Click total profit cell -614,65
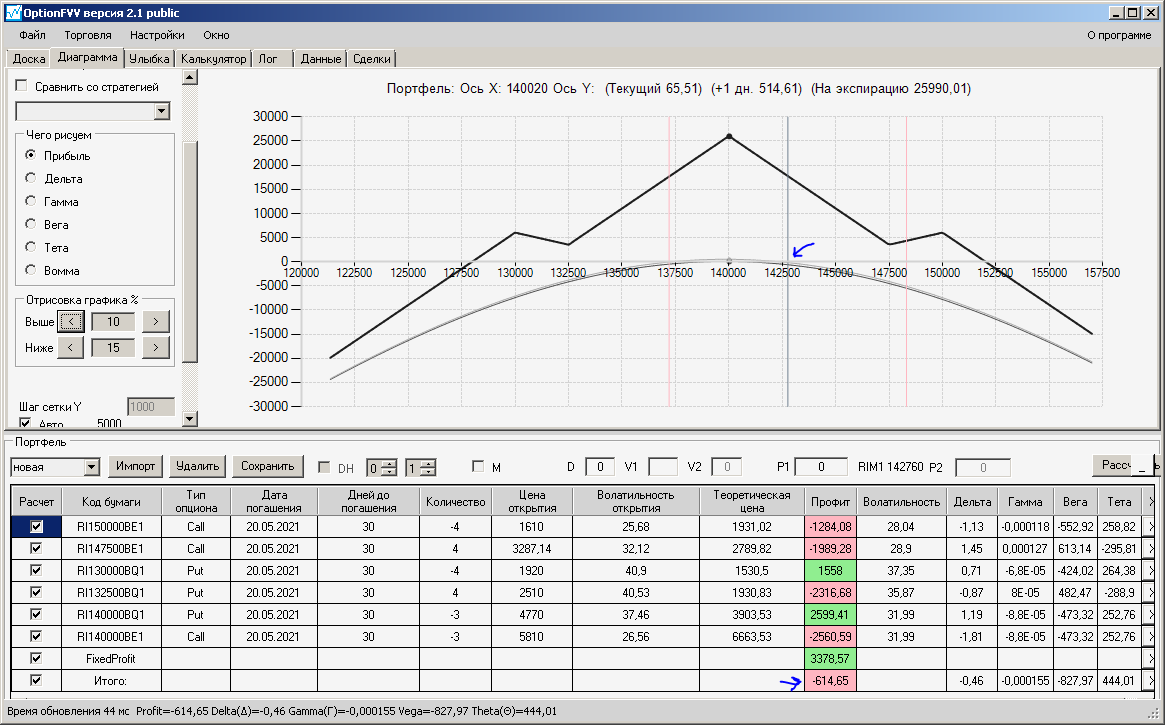This screenshot has height=725, width=1165. click(830, 680)
